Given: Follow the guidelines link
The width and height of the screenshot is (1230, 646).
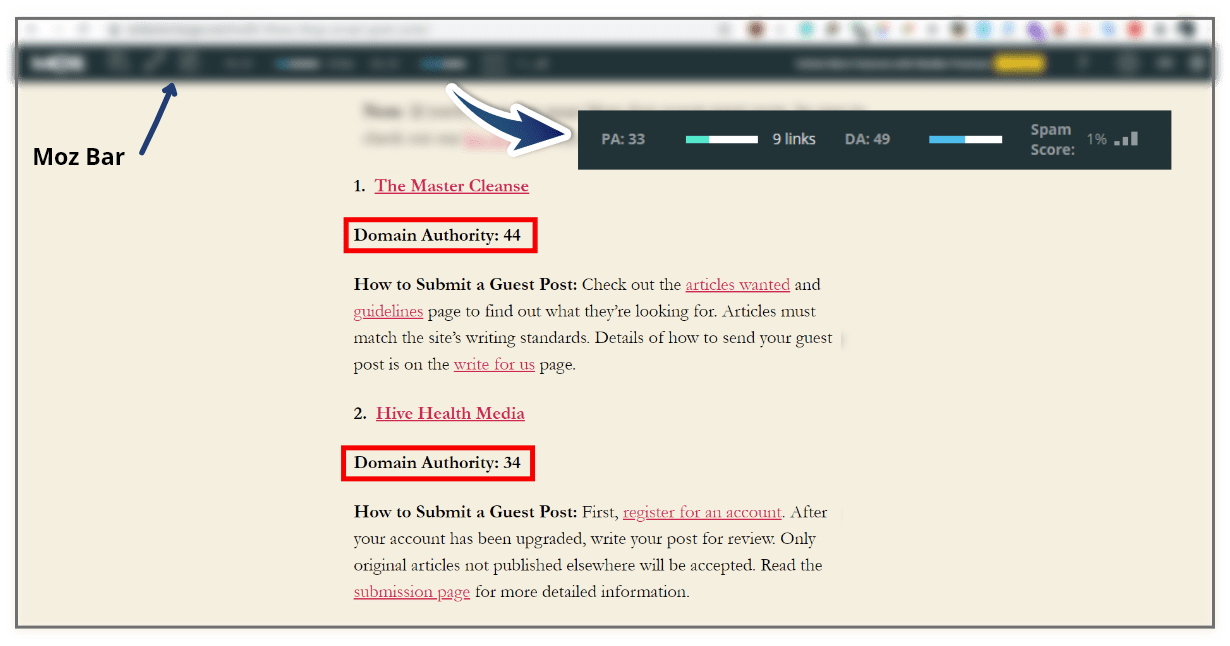Looking at the screenshot, I should click(388, 311).
